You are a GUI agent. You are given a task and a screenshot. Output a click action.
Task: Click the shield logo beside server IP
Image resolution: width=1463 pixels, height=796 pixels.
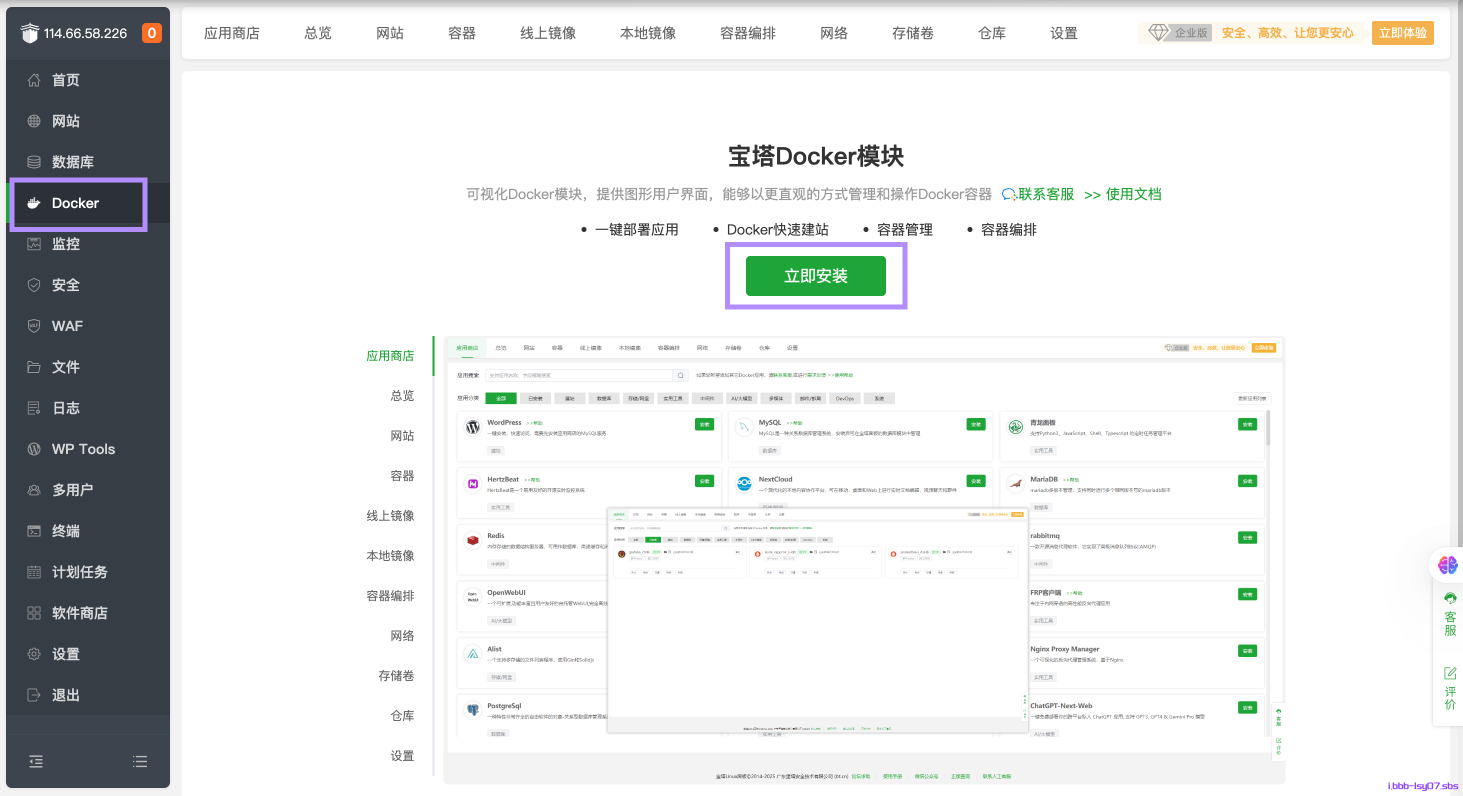[x=29, y=33]
